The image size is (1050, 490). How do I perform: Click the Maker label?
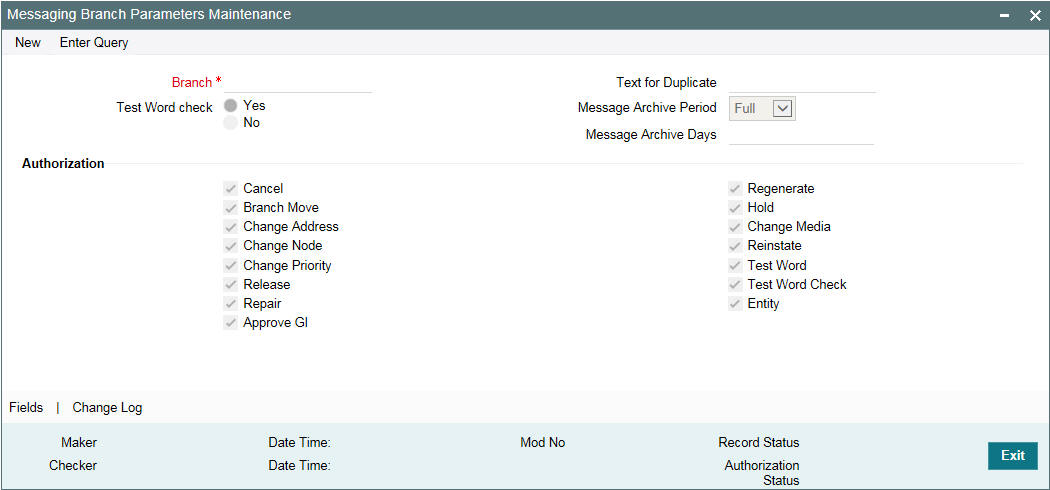click(79, 442)
